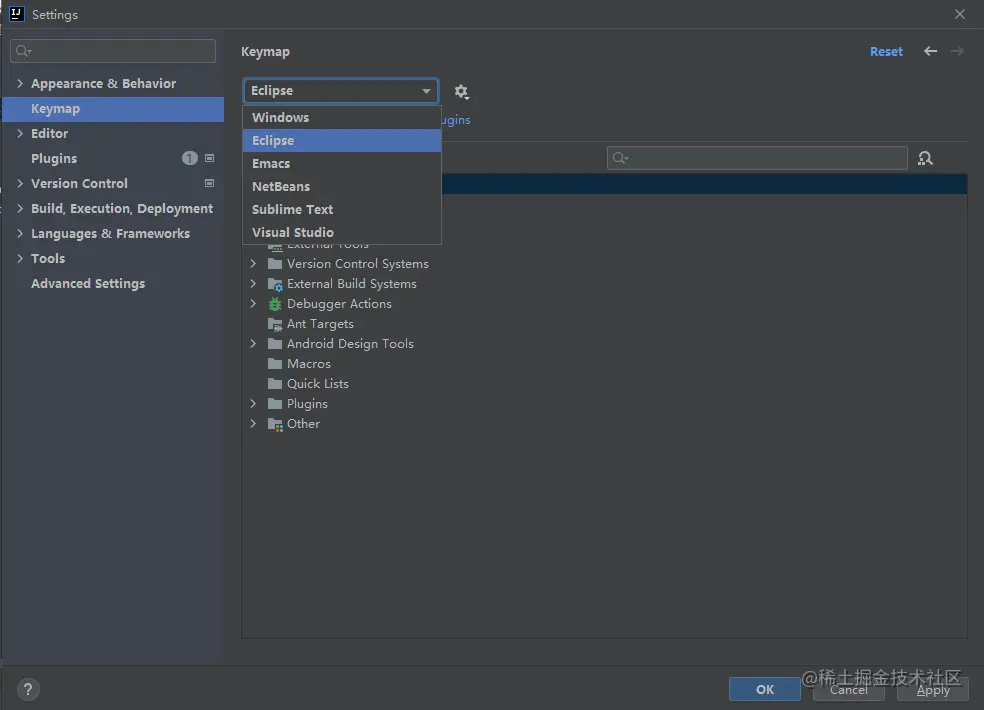Screen dimensions: 984x710
Task: Click the Debugger Actions bug icon
Action: click(x=275, y=304)
